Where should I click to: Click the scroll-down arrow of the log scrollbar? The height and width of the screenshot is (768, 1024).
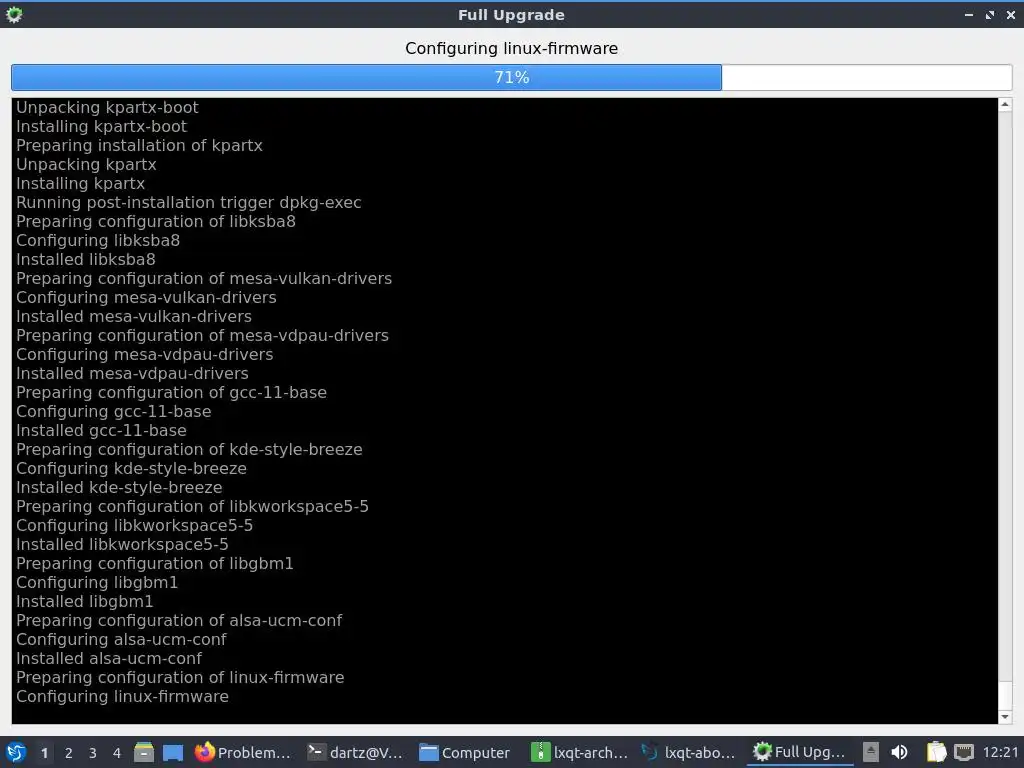coord(1005,717)
